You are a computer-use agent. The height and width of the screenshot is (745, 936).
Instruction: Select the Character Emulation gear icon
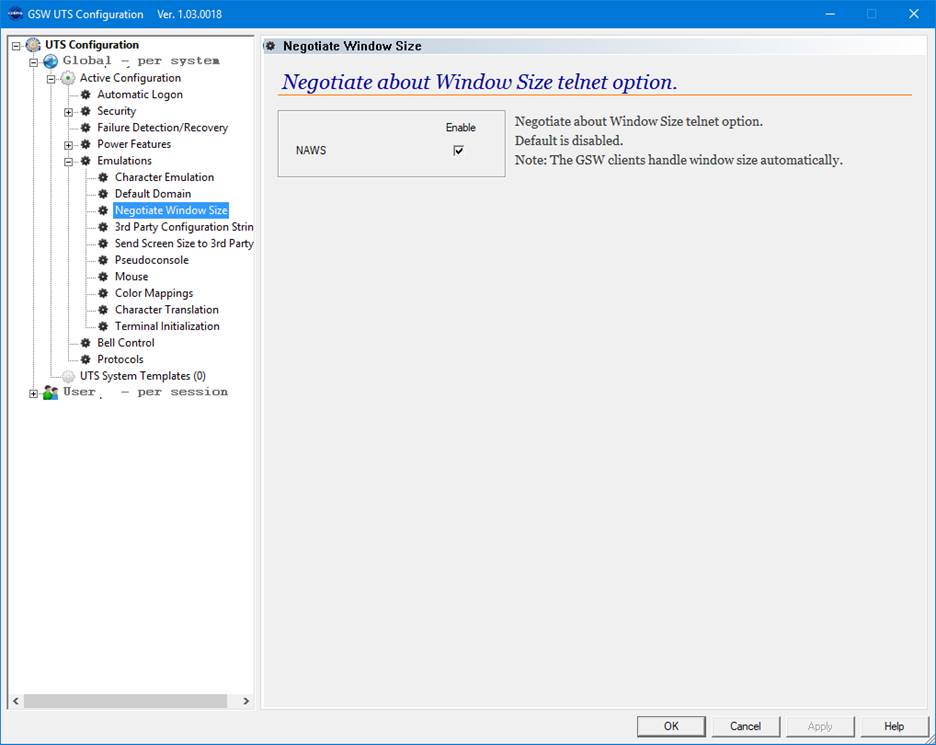coord(103,177)
